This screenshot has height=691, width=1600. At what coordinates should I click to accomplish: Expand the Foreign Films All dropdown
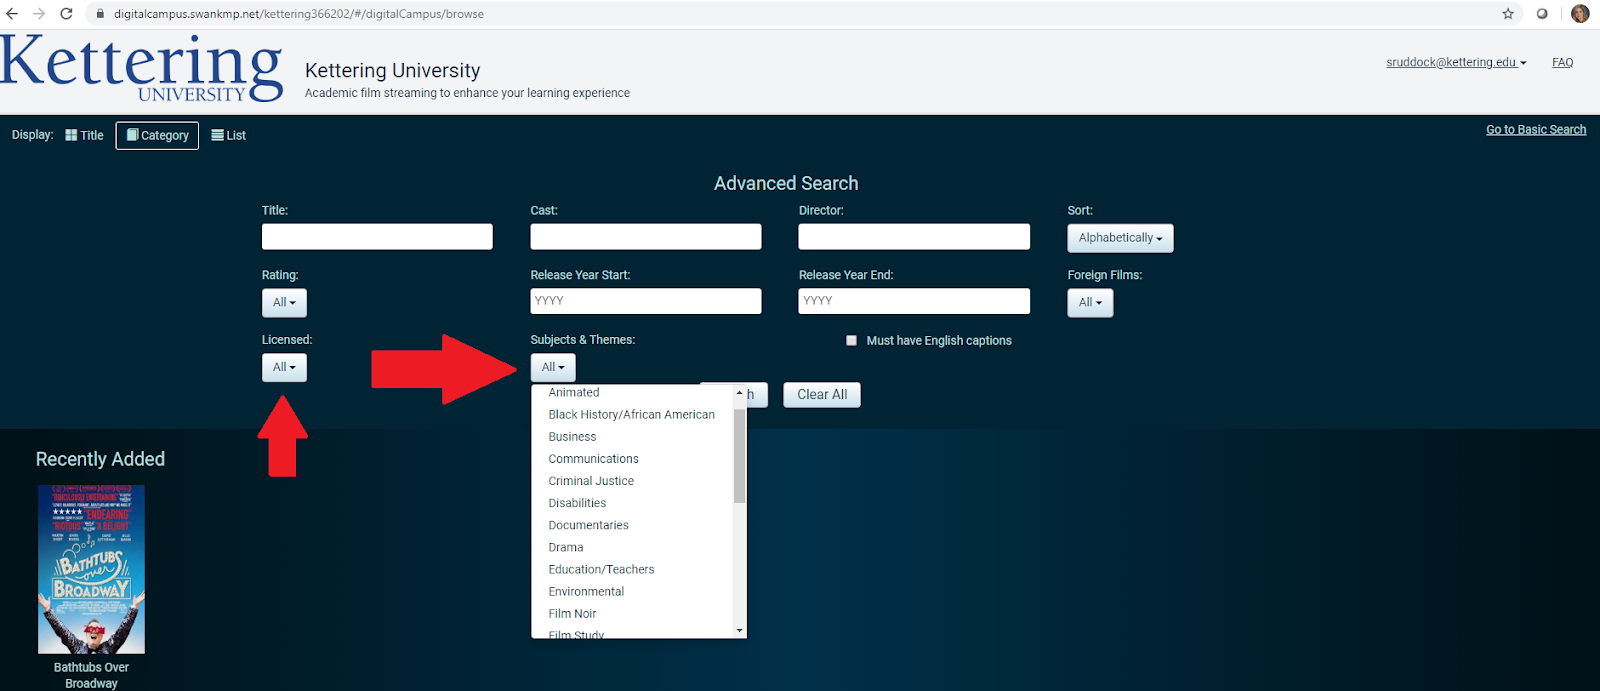pos(1090,303)
